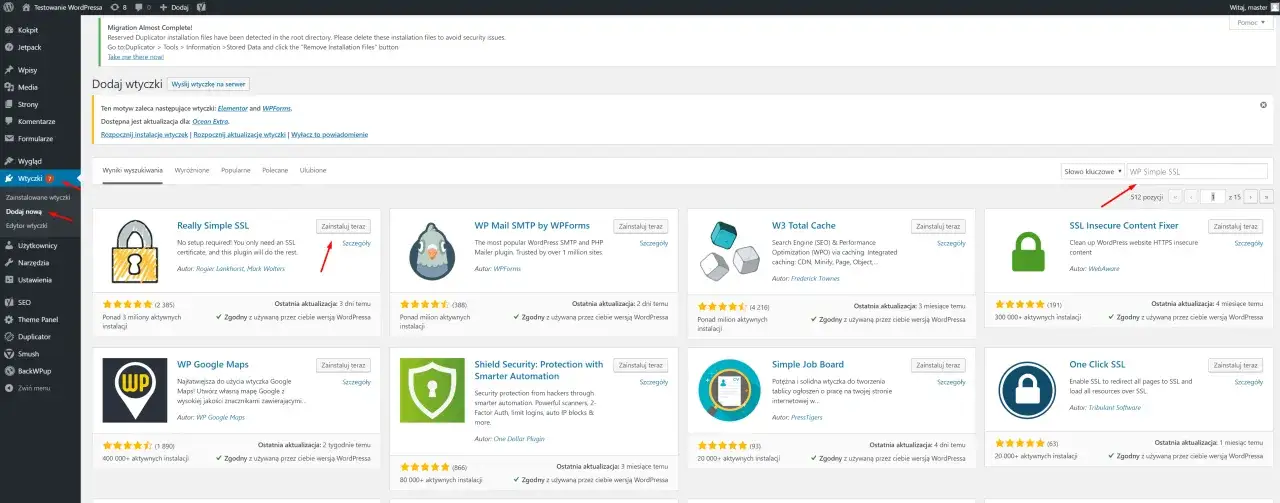Click the WP Mail SMTP bird thumbnail
Image resolution: width=1280 pixels, height=503 pixels.
coord(433,250)
